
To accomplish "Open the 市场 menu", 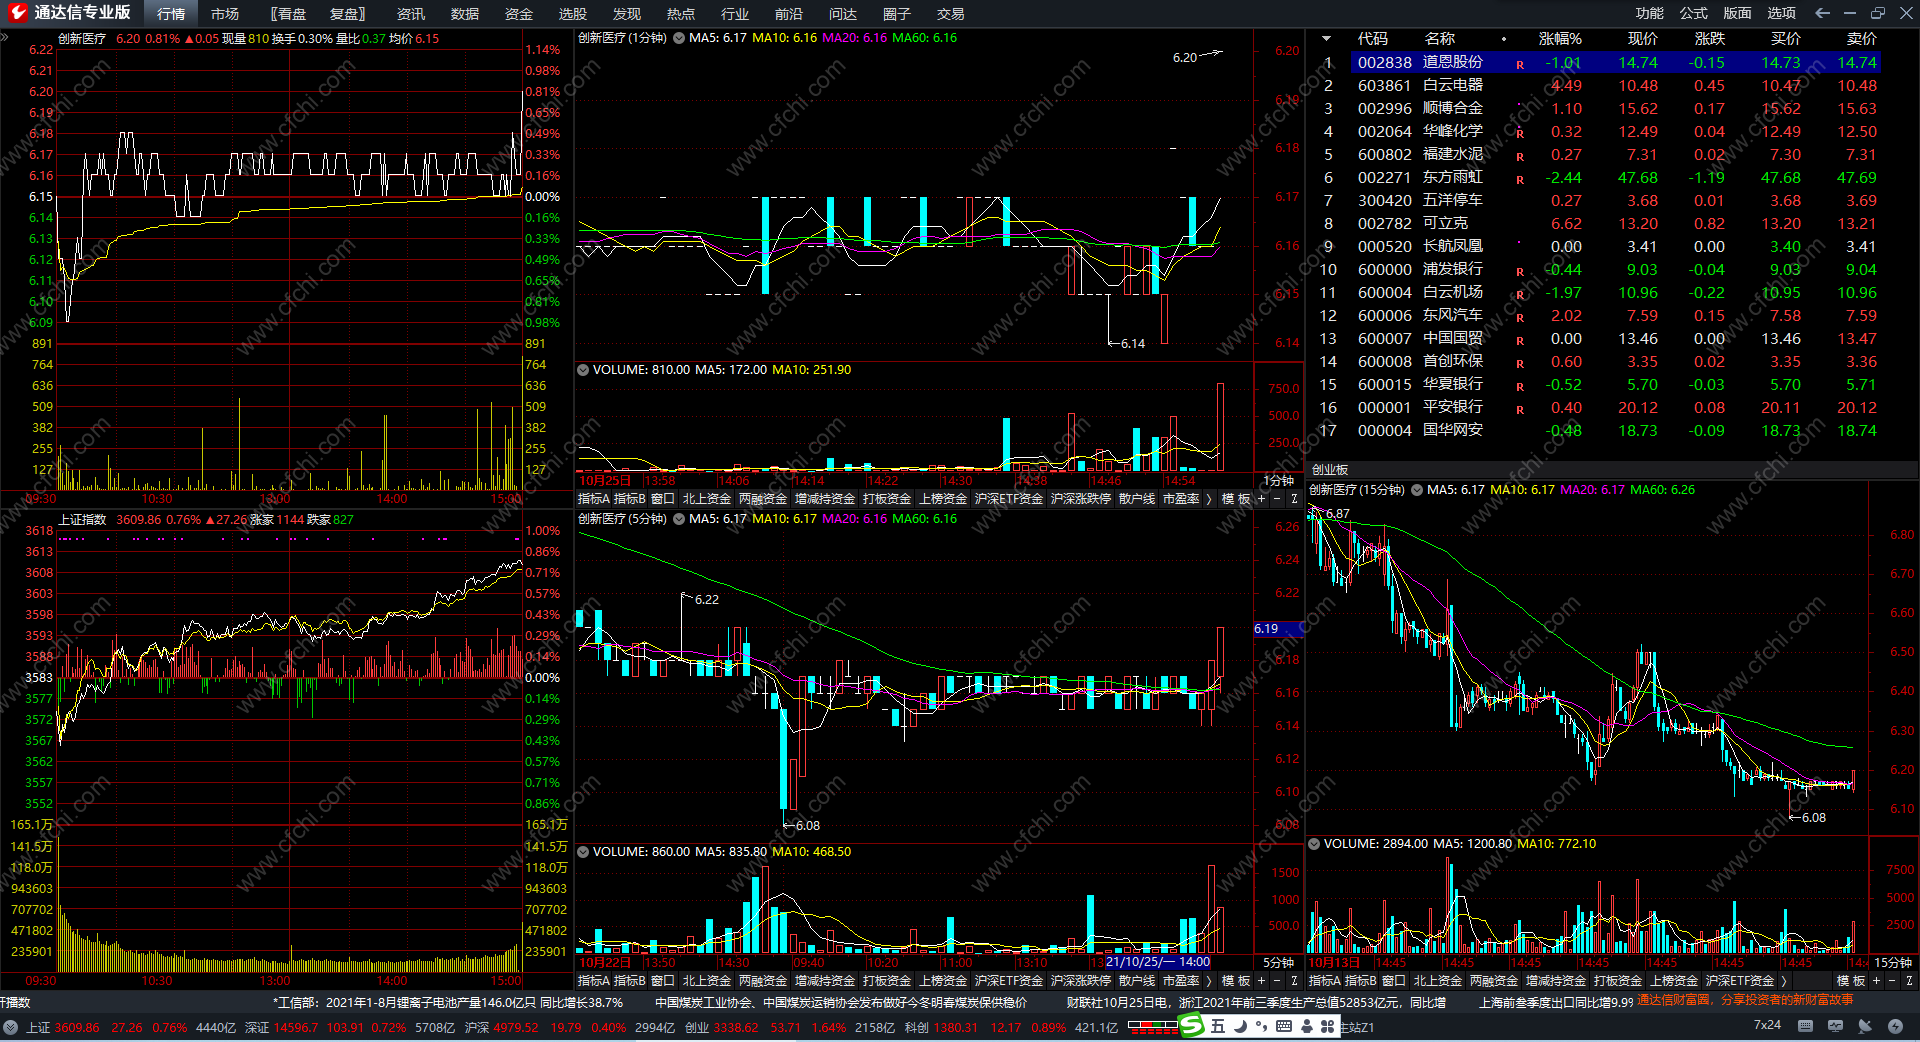I will click(x=225, y=14).
